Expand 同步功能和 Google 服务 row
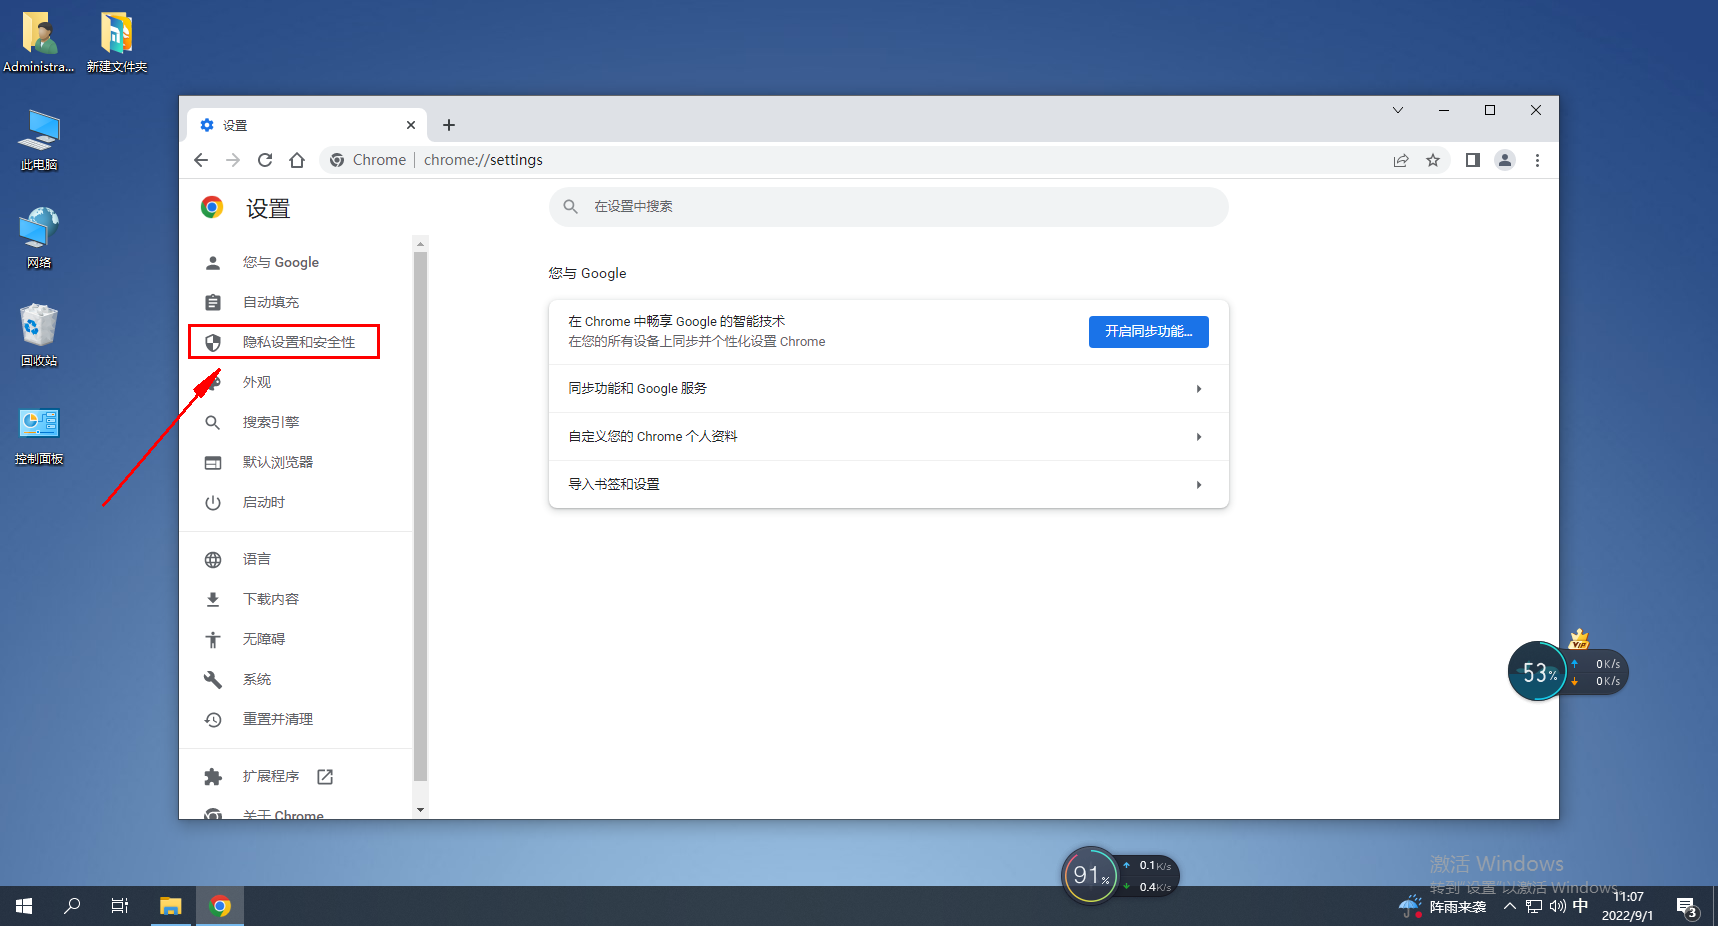This screenshot has height=926, width=1718. coord(888,389)
